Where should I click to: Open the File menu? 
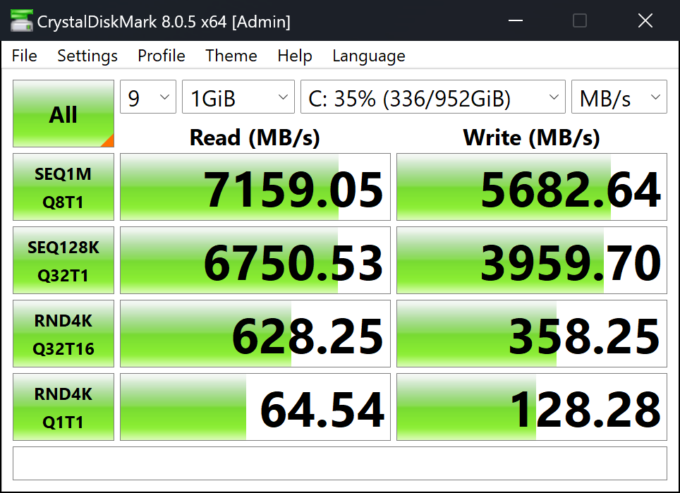[24, 56]
